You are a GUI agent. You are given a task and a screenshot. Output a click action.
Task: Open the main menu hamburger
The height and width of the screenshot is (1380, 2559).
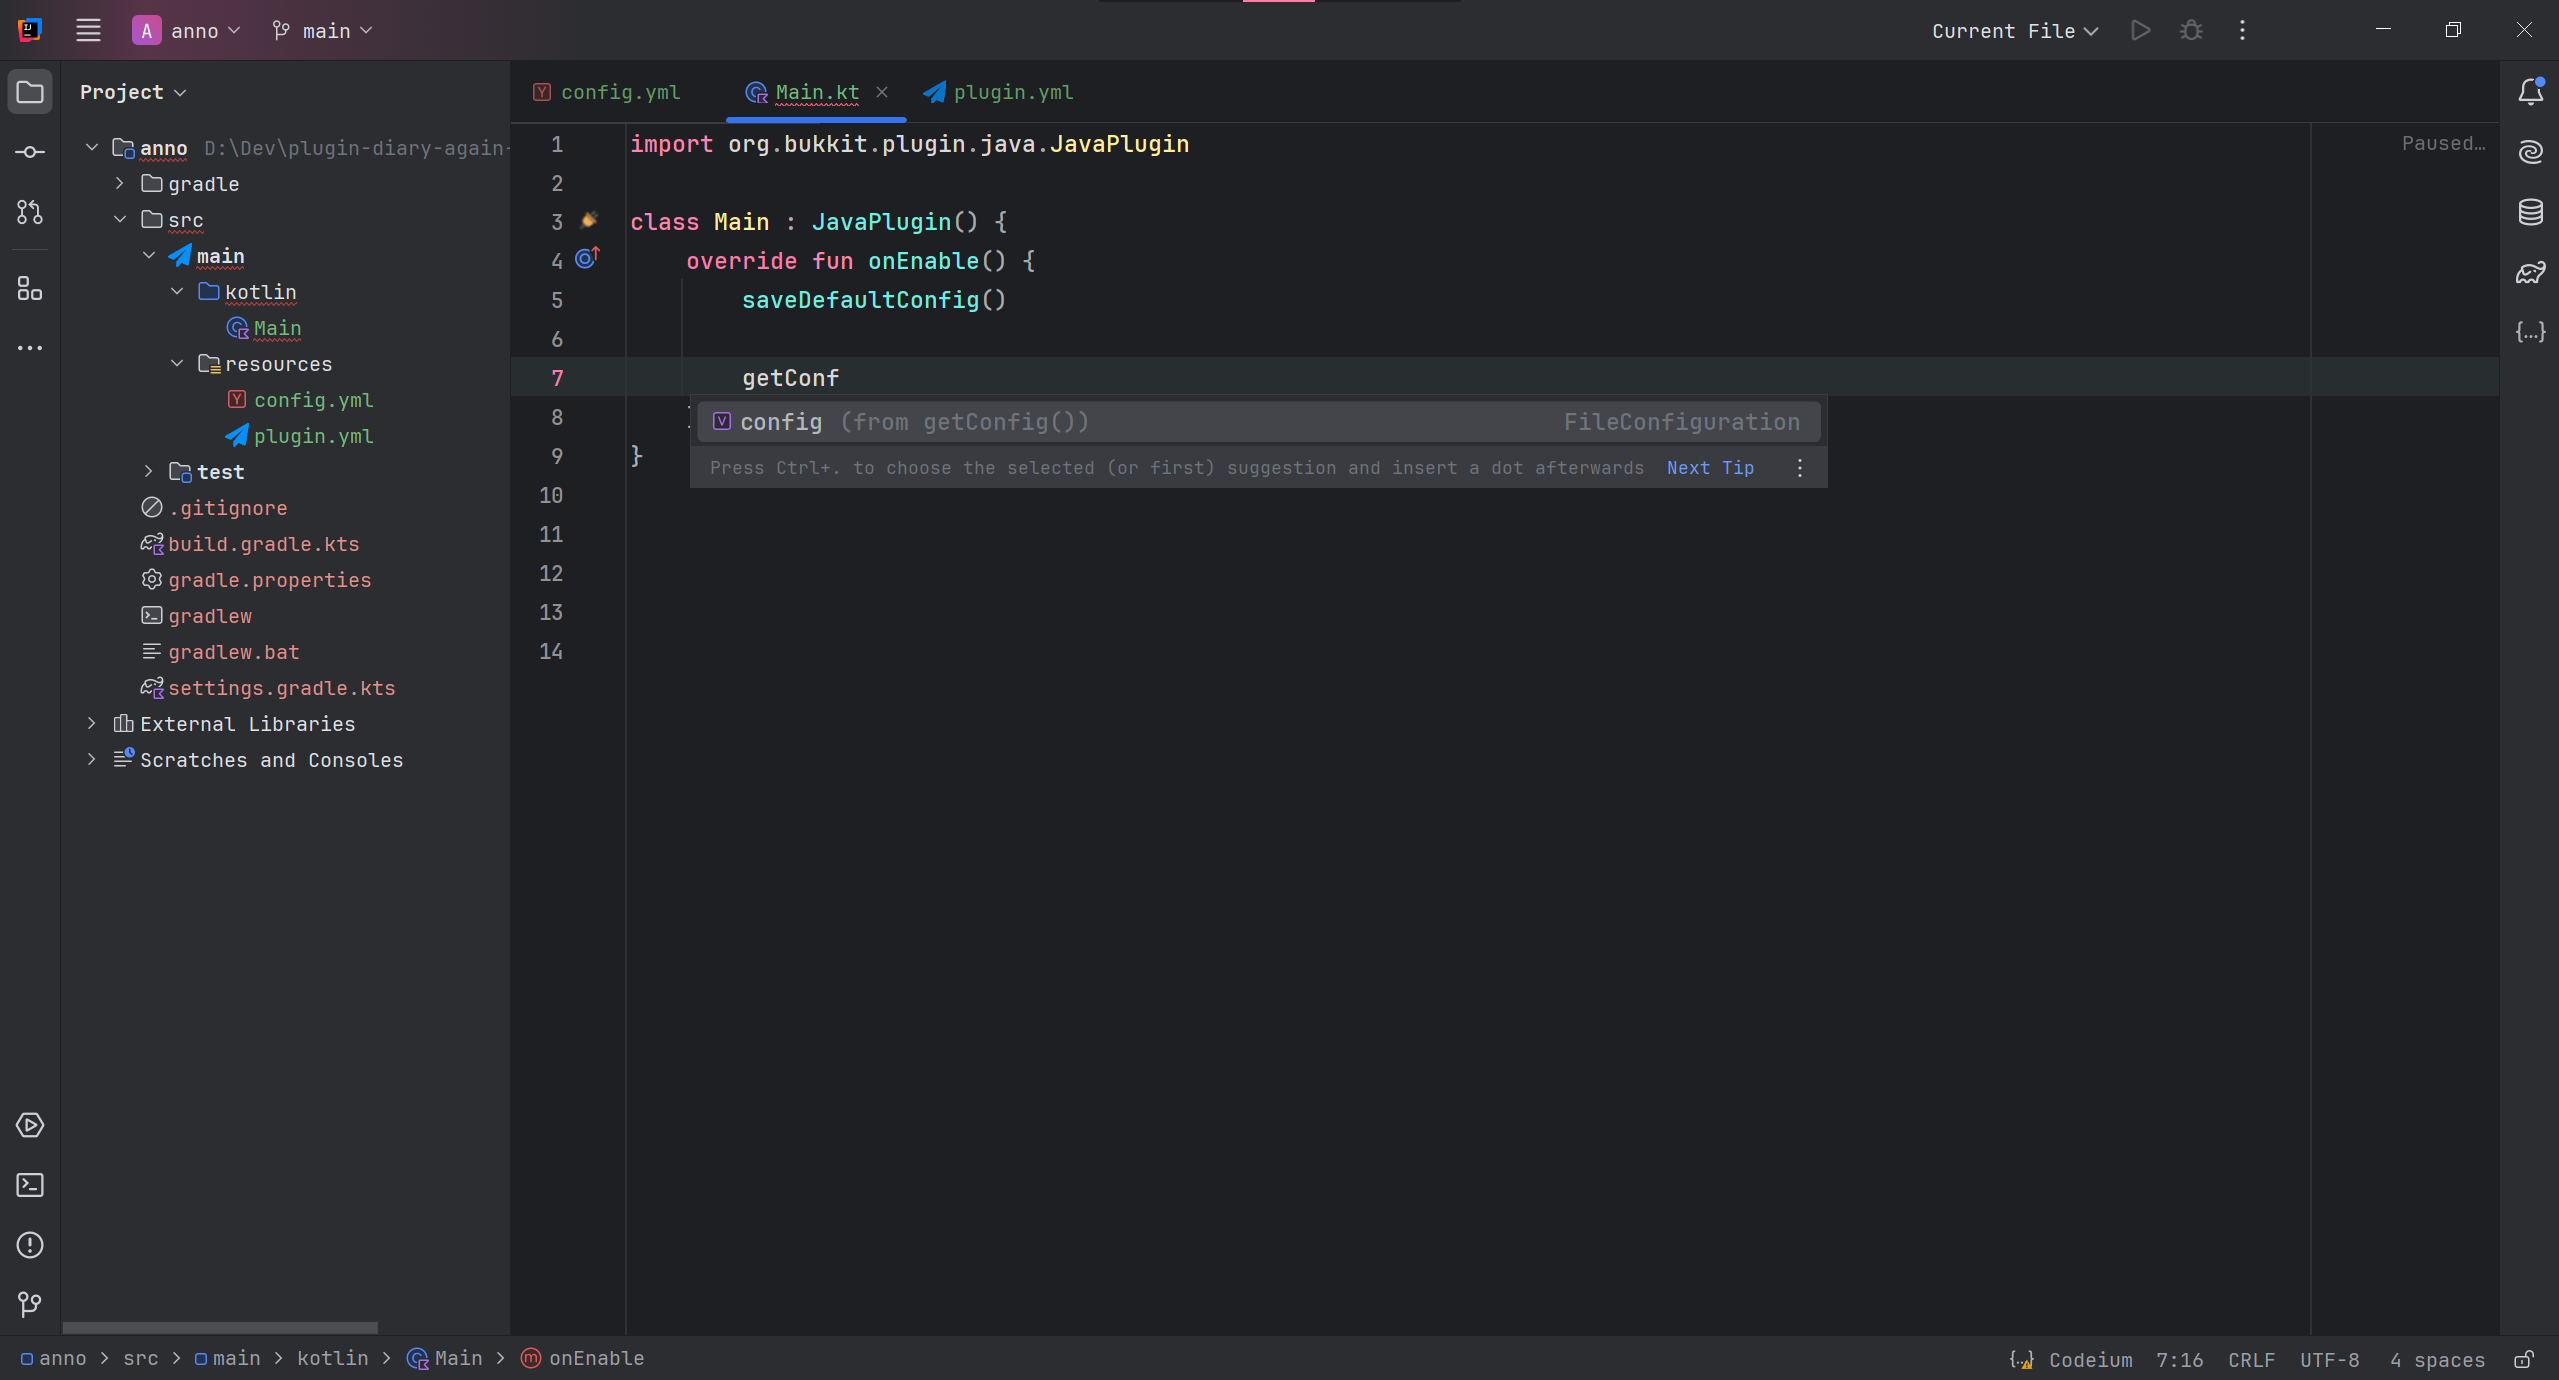(88, 30)
